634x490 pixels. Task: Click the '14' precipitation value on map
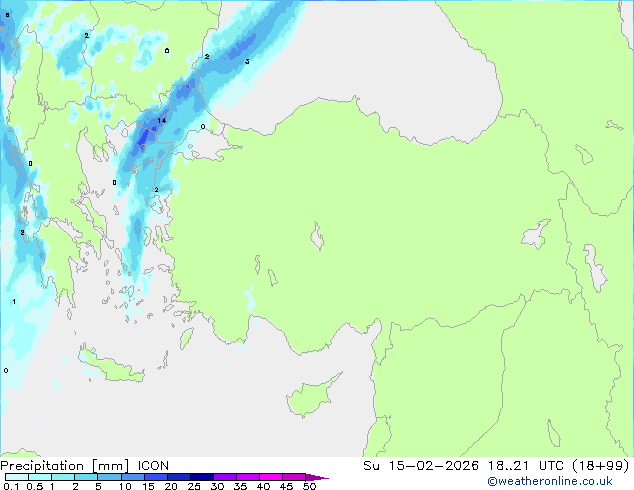tap(162, 120)
